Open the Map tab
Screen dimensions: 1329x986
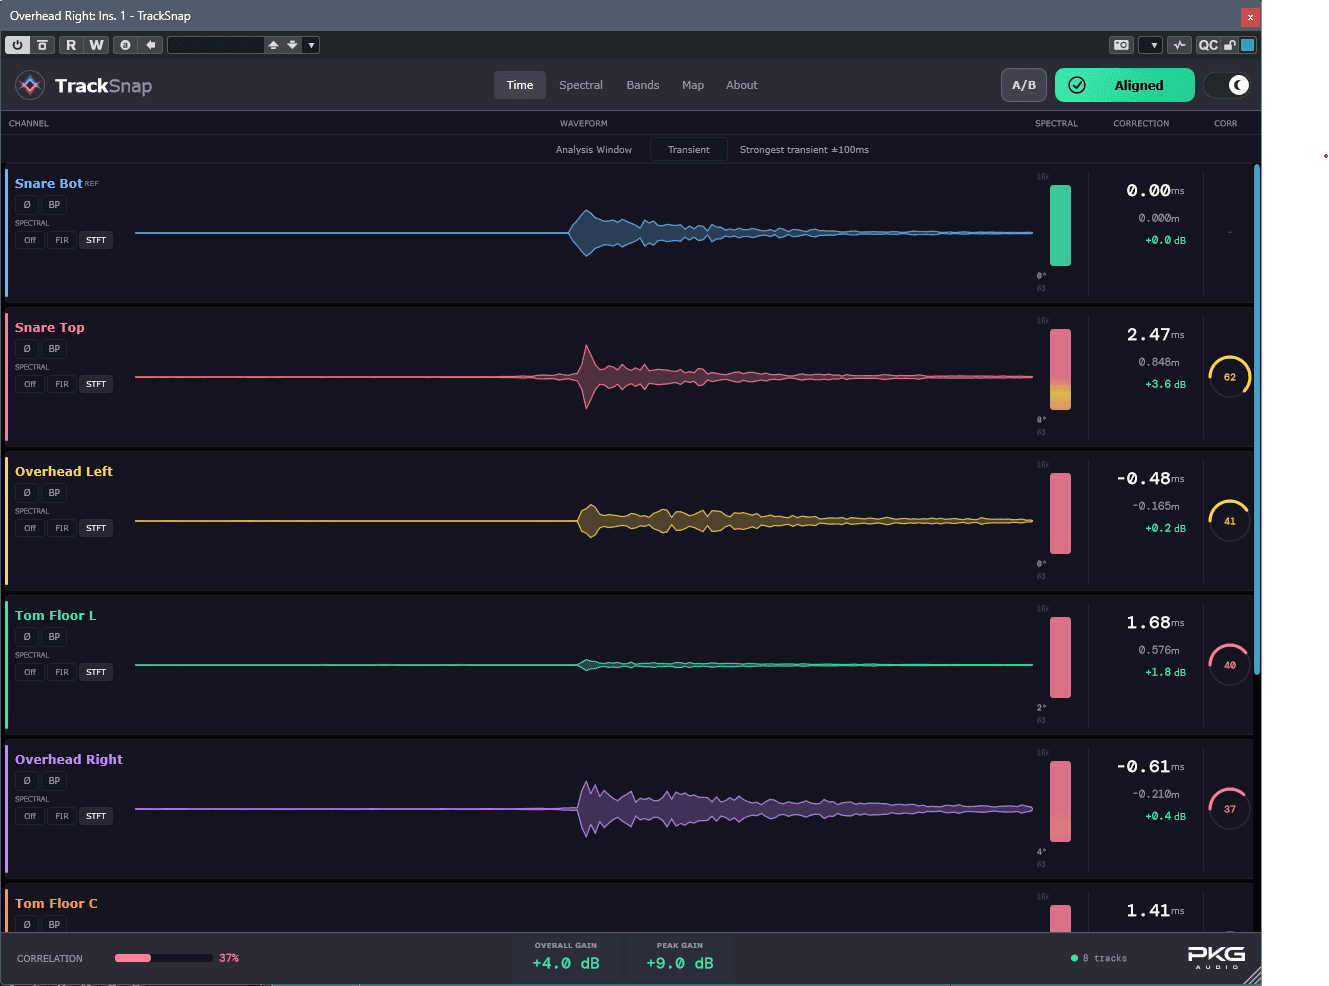[x=693, y=85]
